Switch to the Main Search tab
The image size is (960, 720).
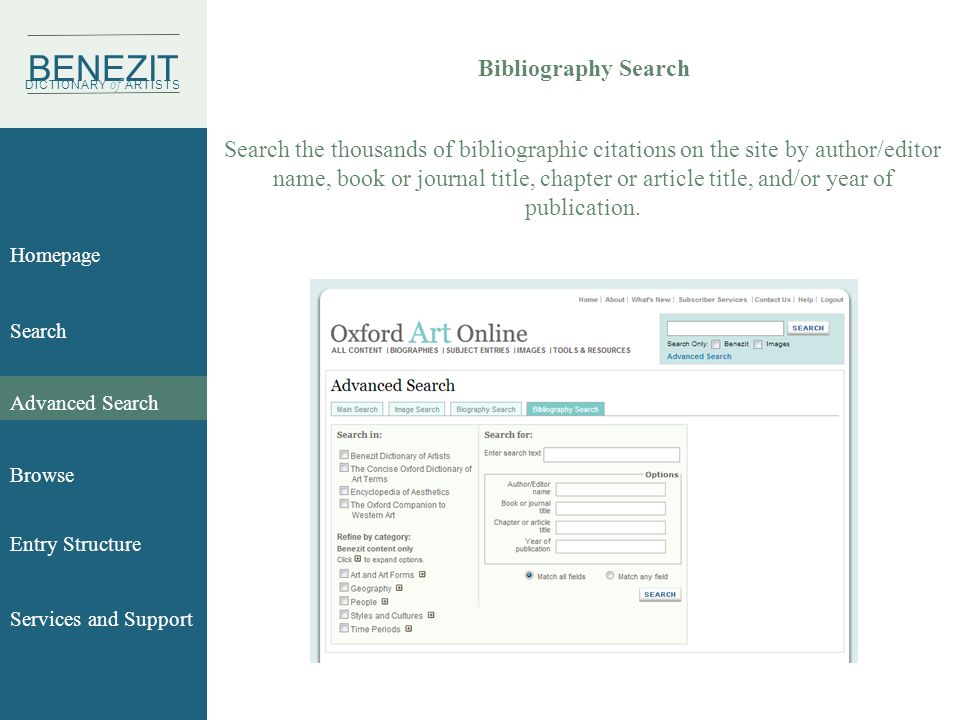click(357, 409)
